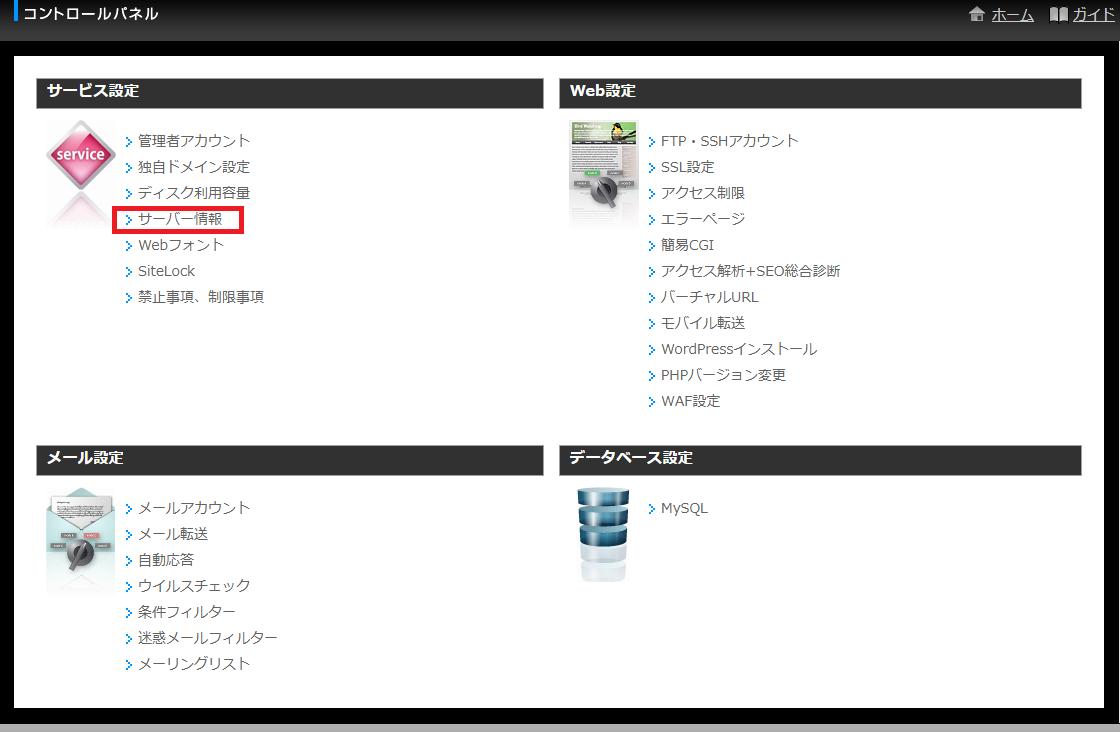Open WAF設定 page
The width and height of the screenshot is (1120, 732).
point(690,401)
